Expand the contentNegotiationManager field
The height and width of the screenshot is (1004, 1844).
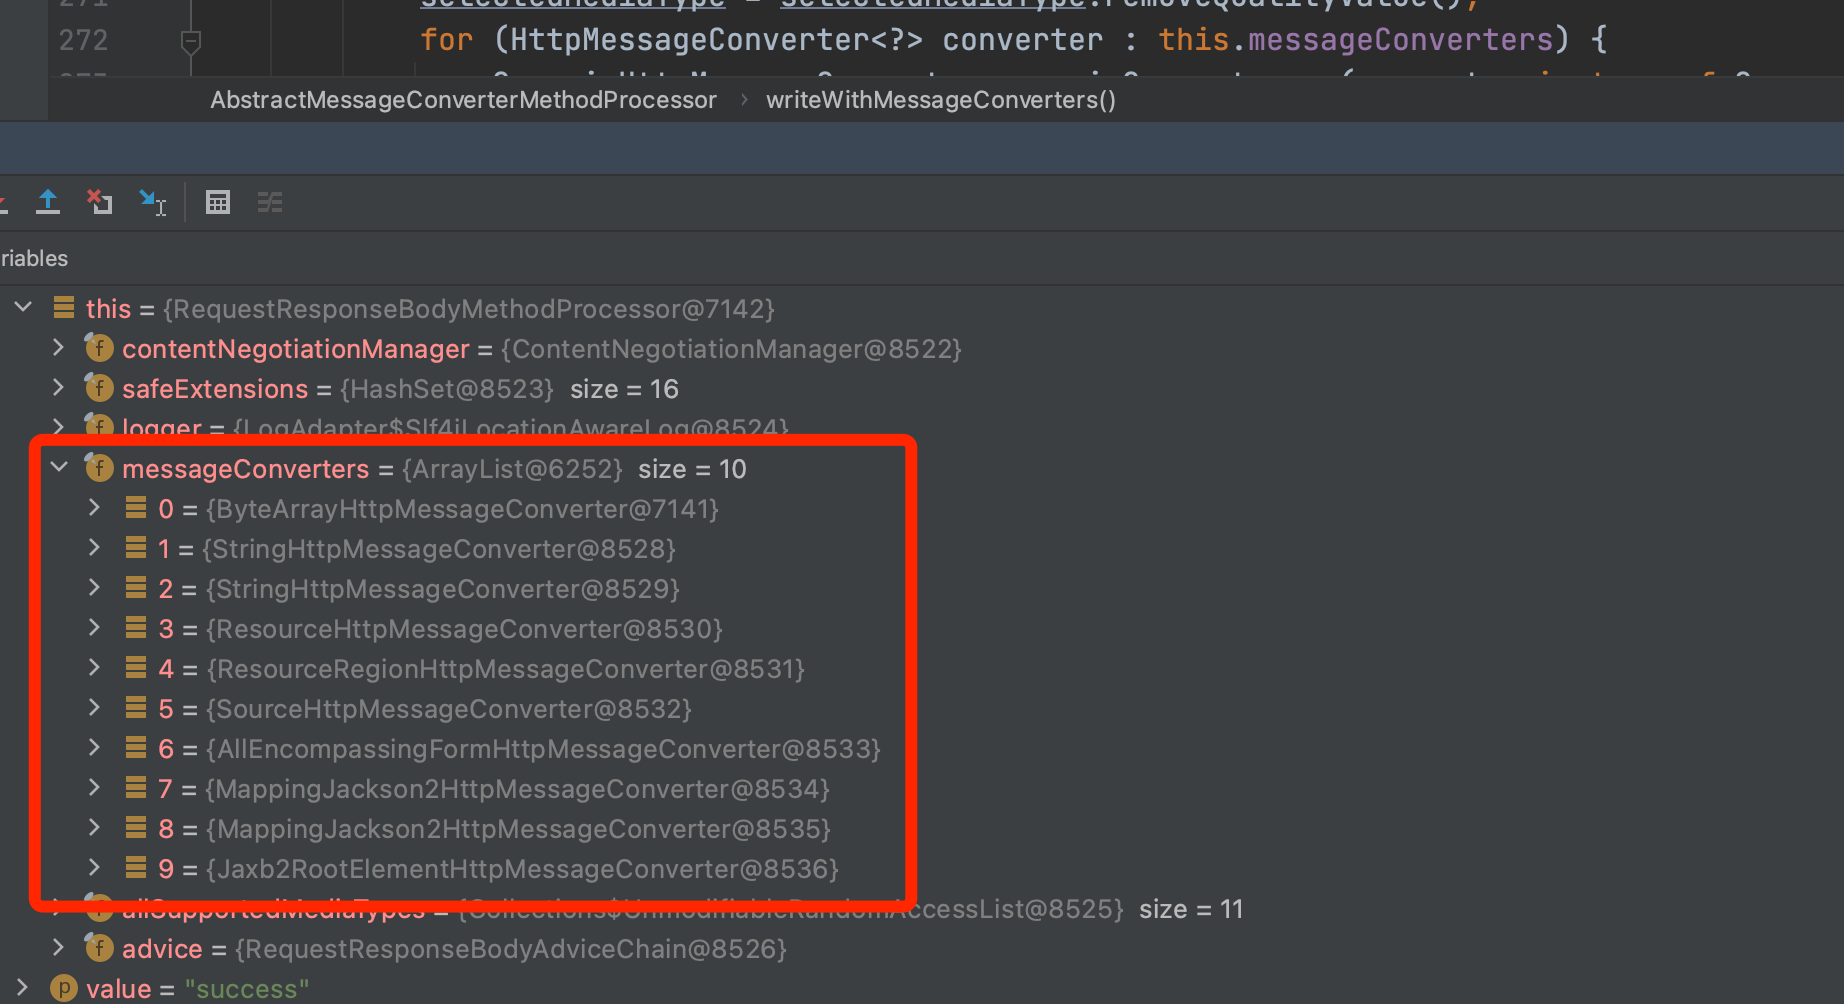[x=58, y=347]
